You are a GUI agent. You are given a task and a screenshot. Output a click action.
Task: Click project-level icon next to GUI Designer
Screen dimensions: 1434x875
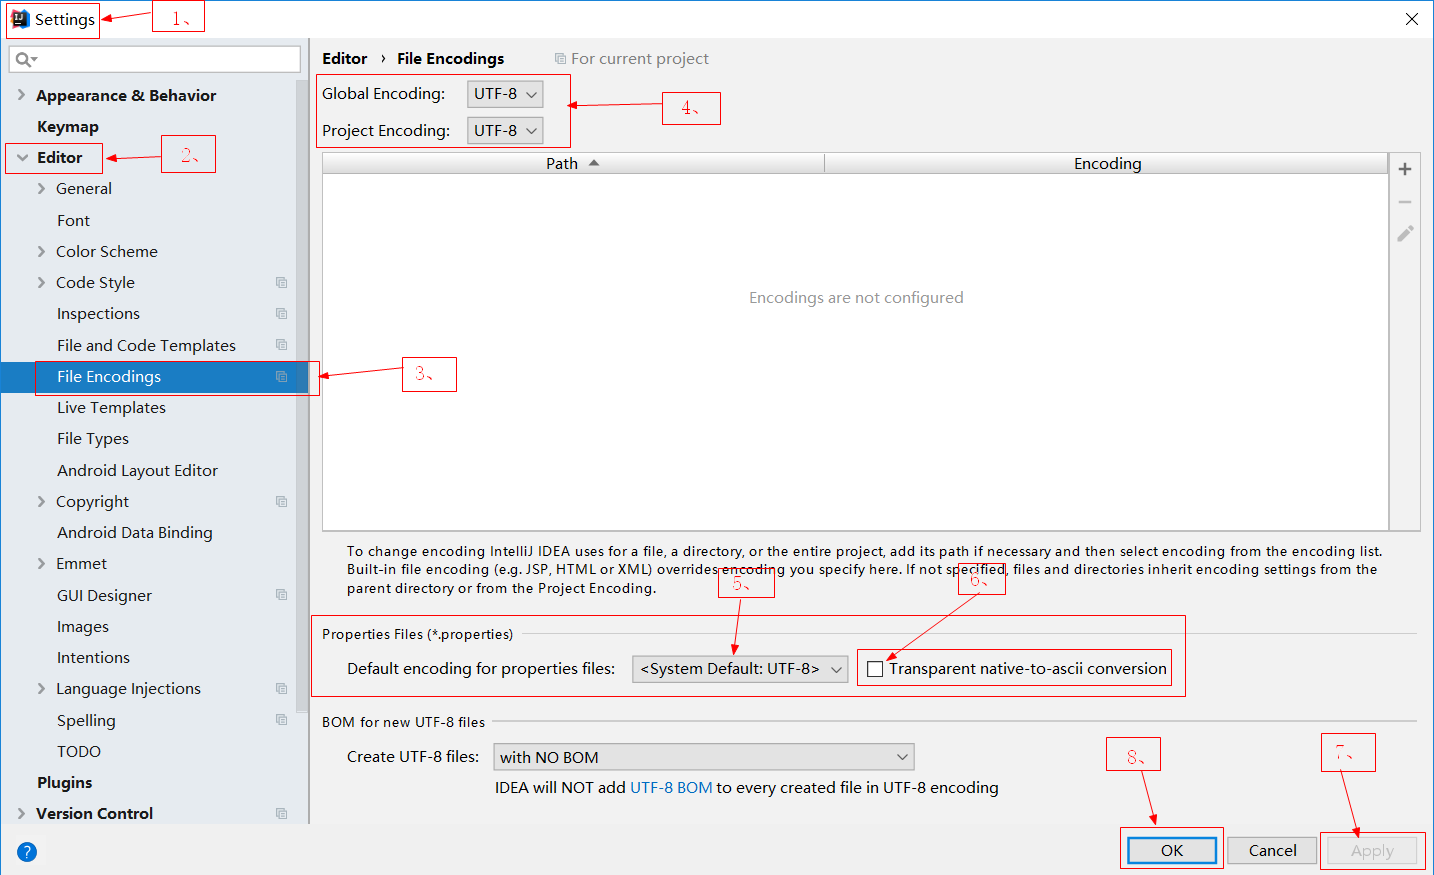click(x=281, y=595)
